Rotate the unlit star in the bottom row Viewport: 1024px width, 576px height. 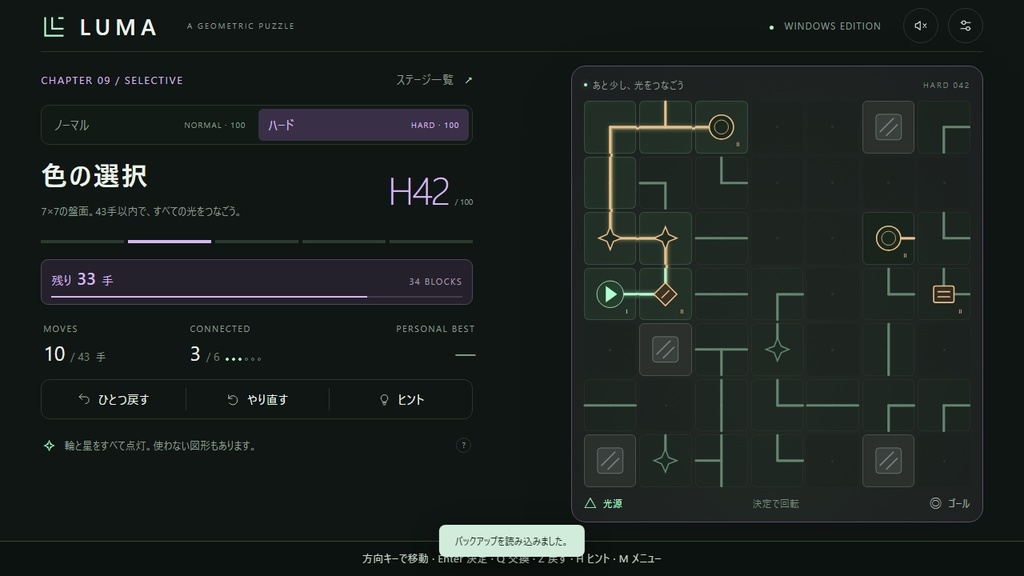tap(665, 460)
